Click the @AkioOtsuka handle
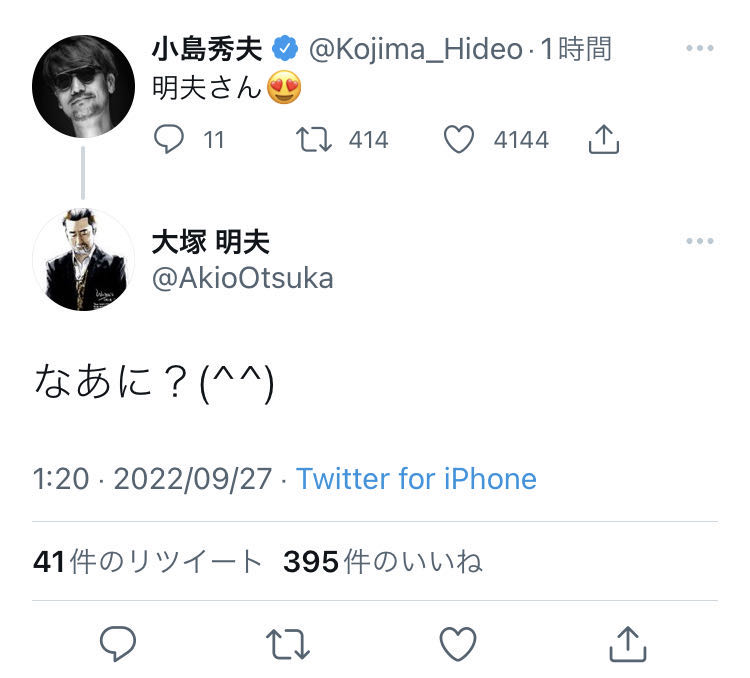The height and width of the screenshot is (678, 750). [242, 278]
